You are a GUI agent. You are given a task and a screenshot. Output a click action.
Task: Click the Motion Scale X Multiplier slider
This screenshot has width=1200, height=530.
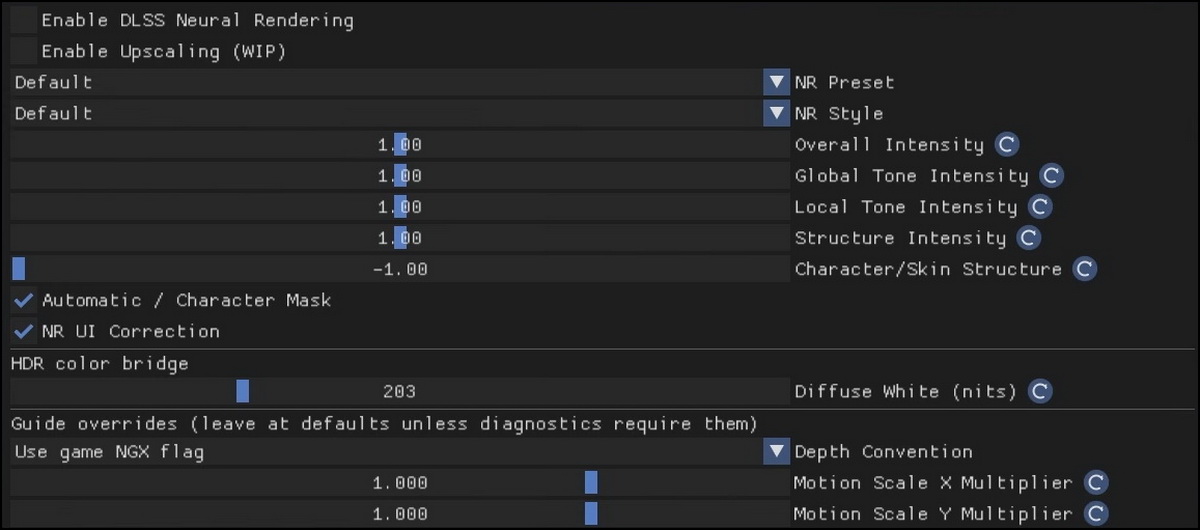coord(400,483)
